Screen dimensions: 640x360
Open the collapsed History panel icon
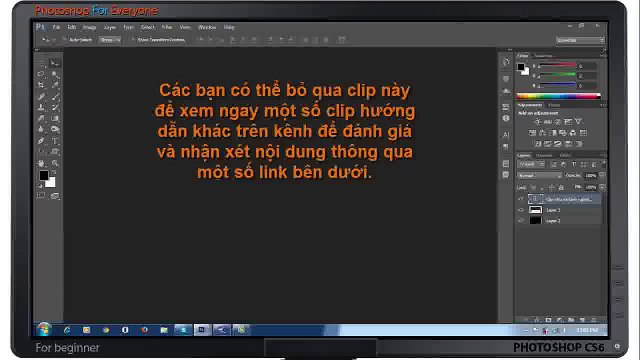click(506, 62)
